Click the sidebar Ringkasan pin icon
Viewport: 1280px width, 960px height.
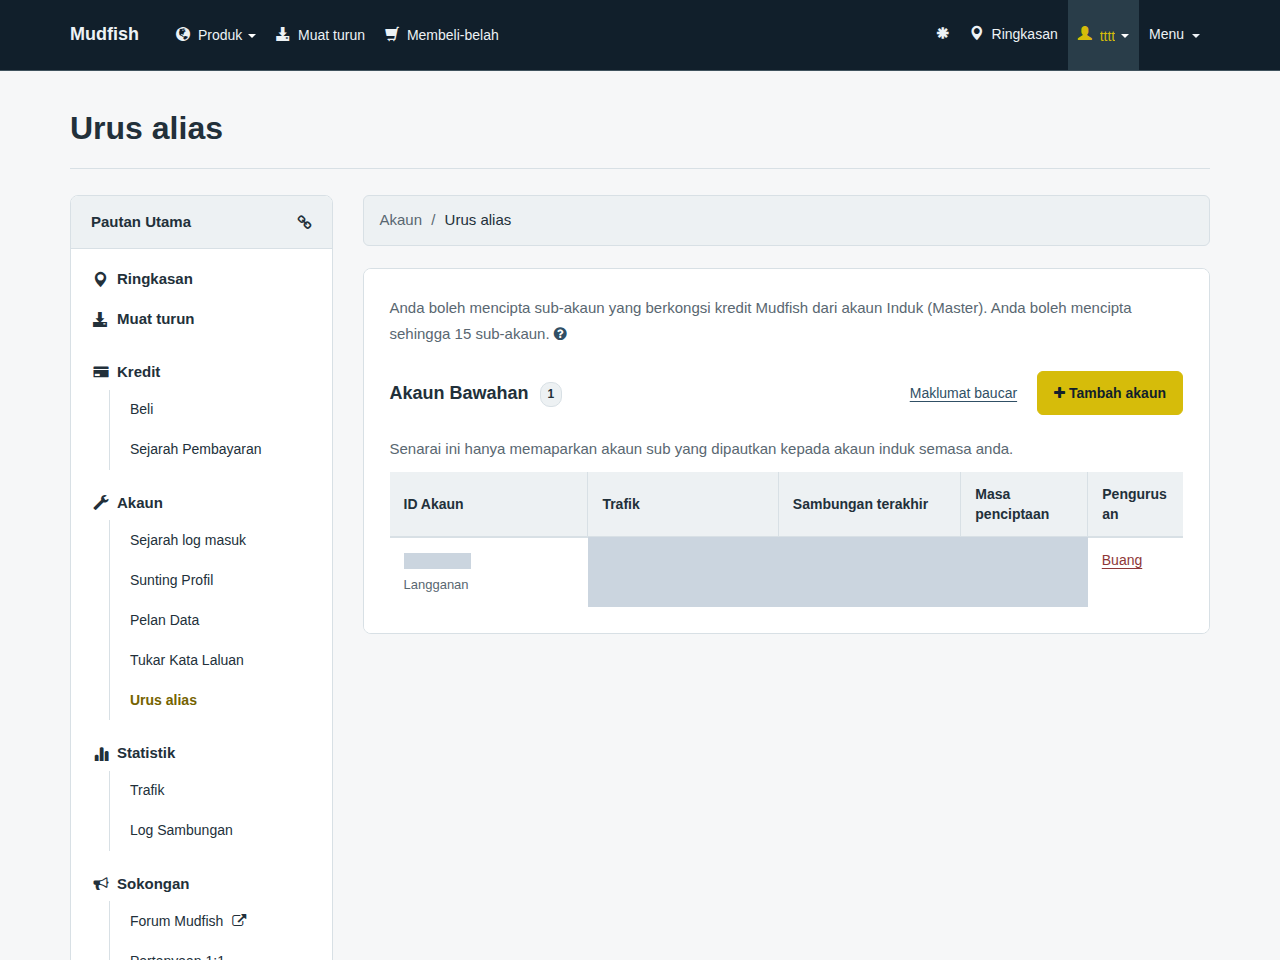(x=100, y=279)
